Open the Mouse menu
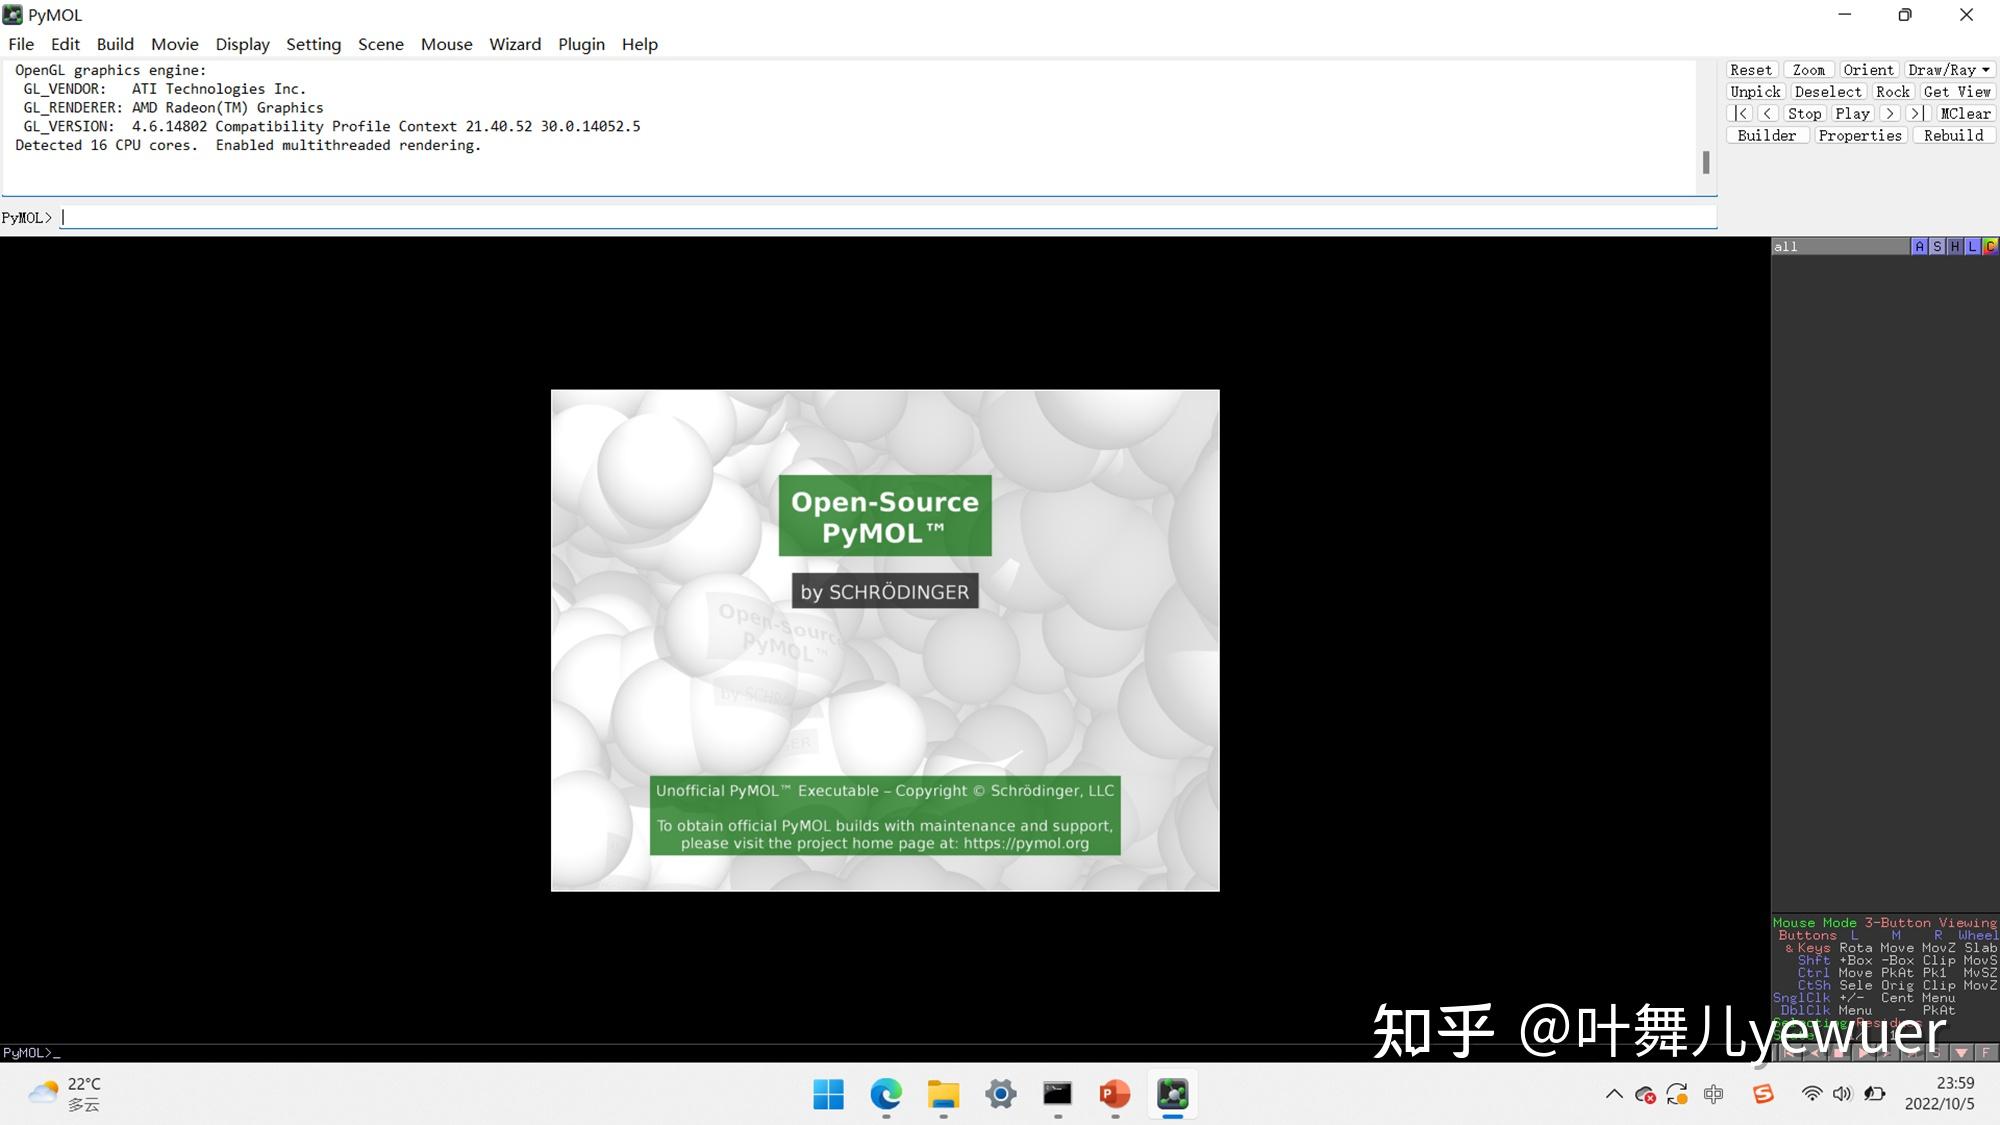The width and height of the screenshot is (2000, 1125). [x=446, y=44]
